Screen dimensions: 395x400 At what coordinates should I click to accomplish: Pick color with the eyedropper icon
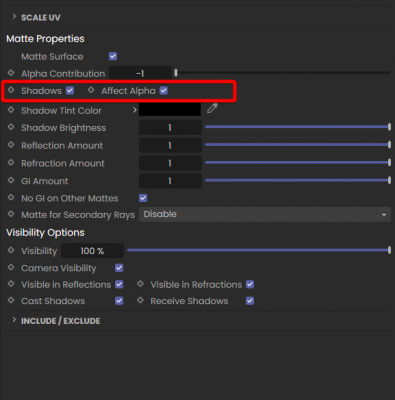point(212,108)
